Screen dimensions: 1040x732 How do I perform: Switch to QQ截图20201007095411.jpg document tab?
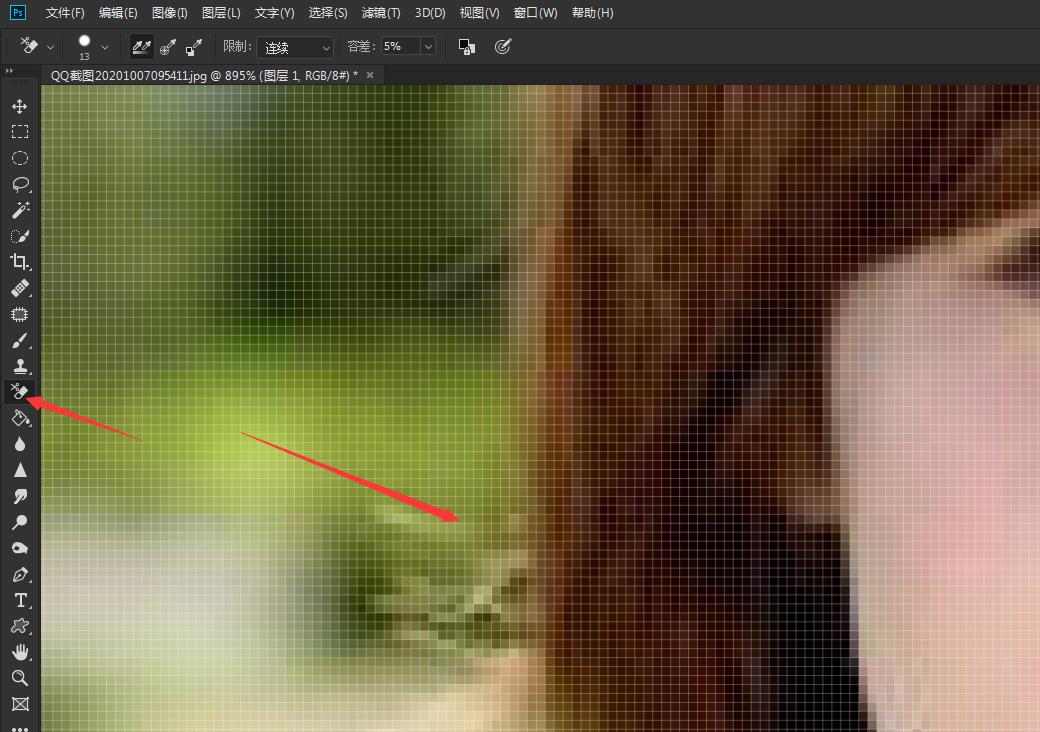click(204, 76)
